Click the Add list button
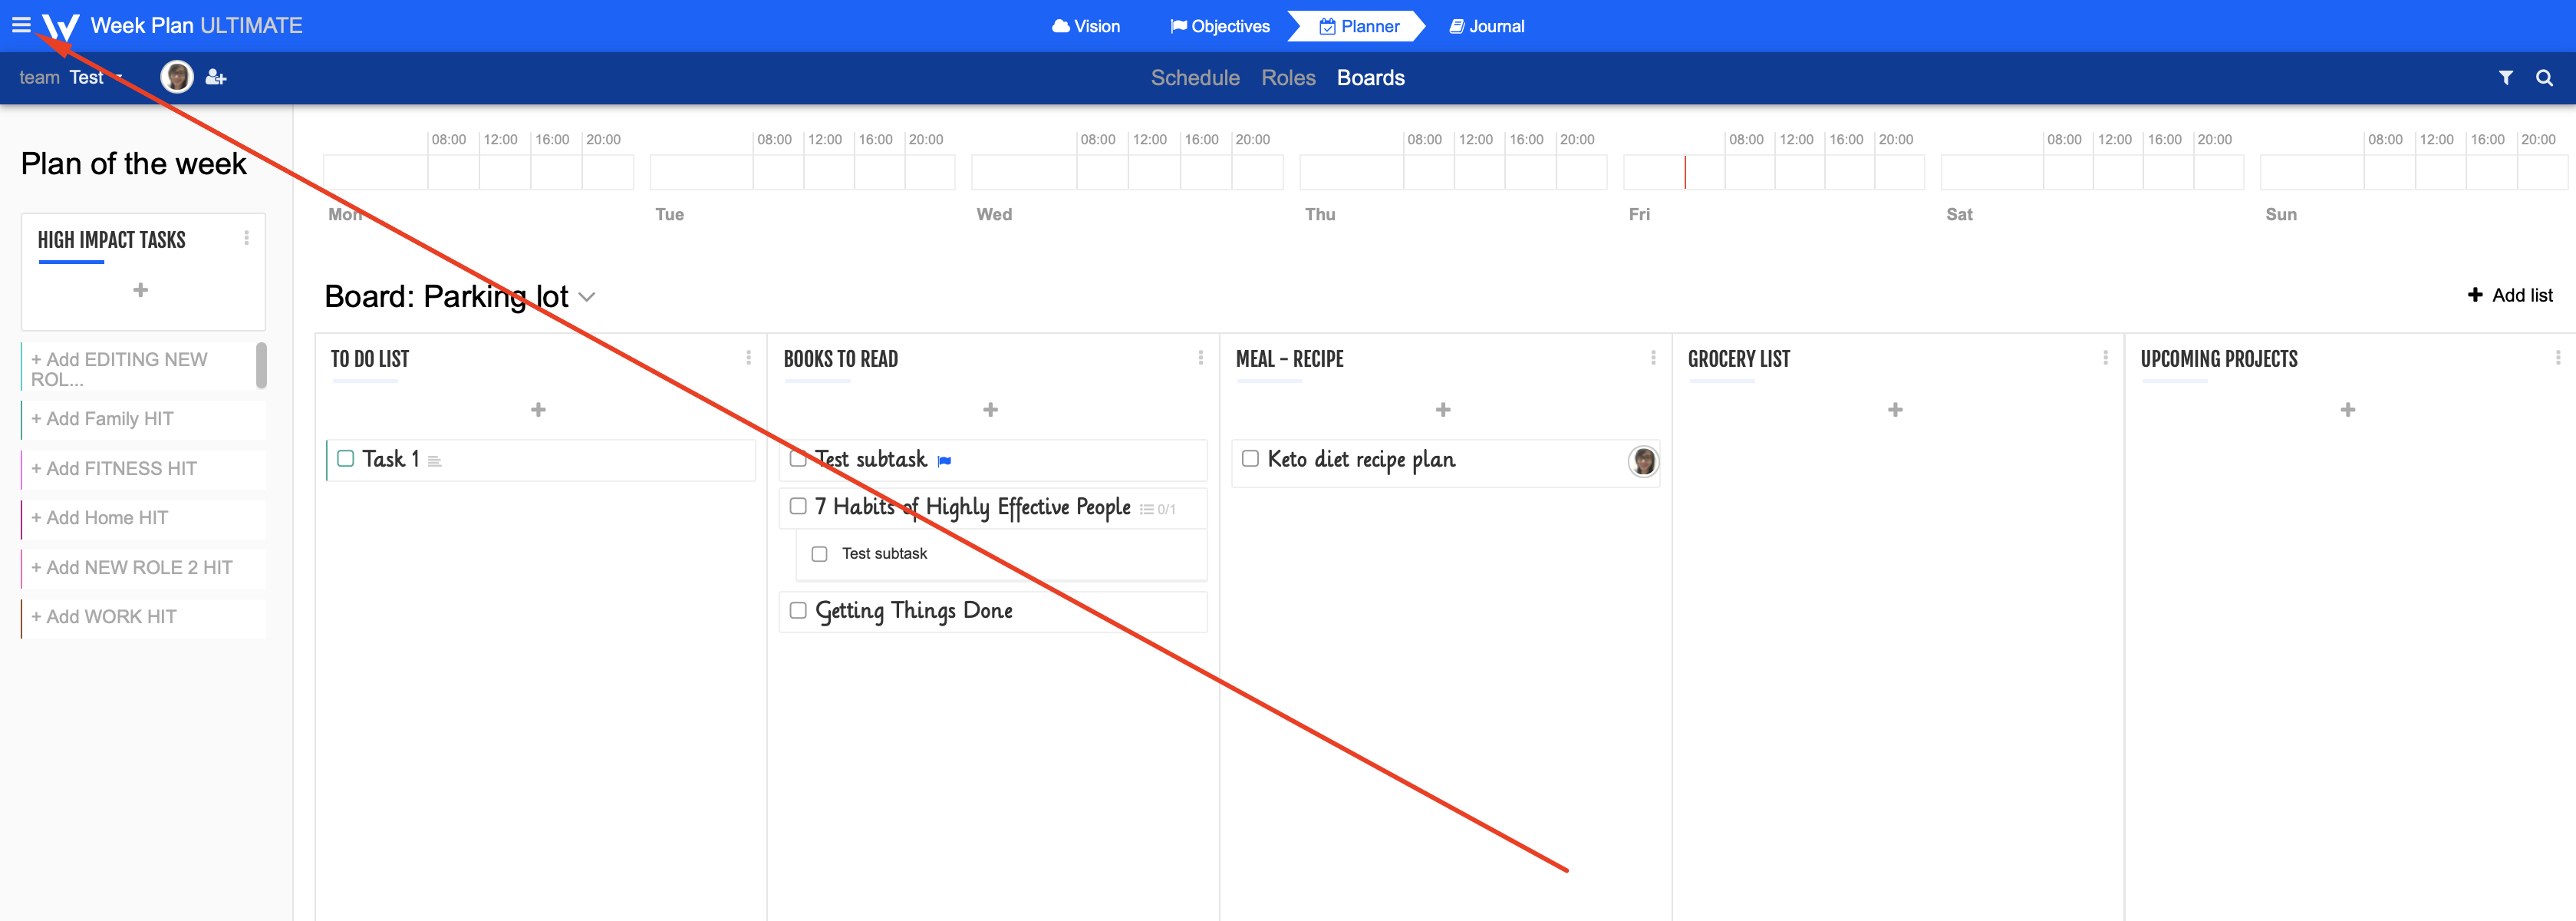 point(2510,295)
